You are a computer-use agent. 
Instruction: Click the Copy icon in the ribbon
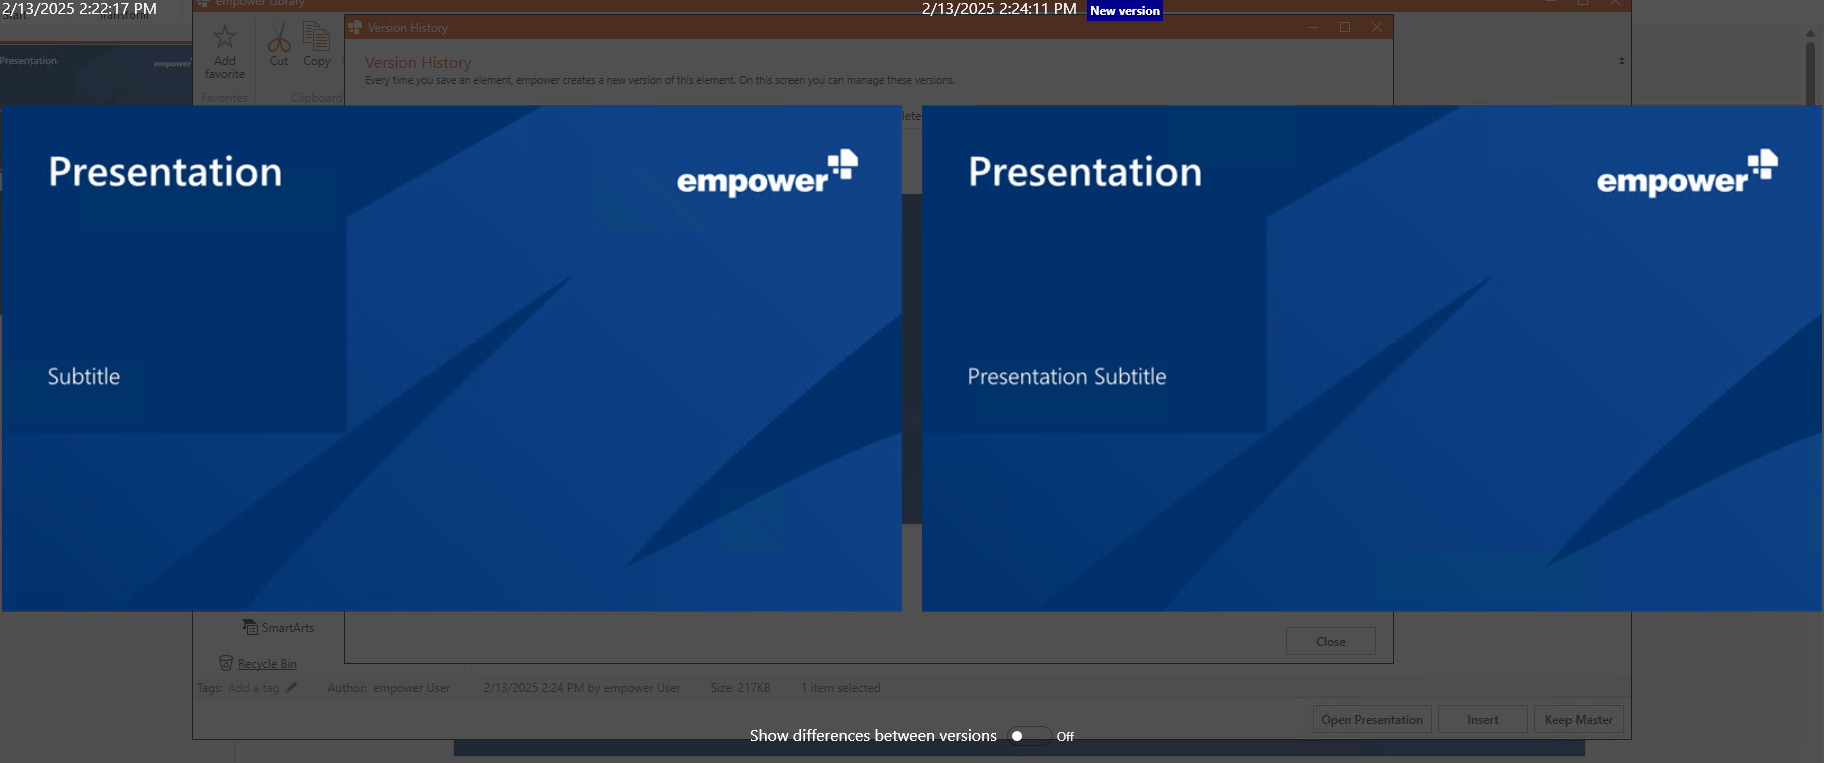[317, 38]
